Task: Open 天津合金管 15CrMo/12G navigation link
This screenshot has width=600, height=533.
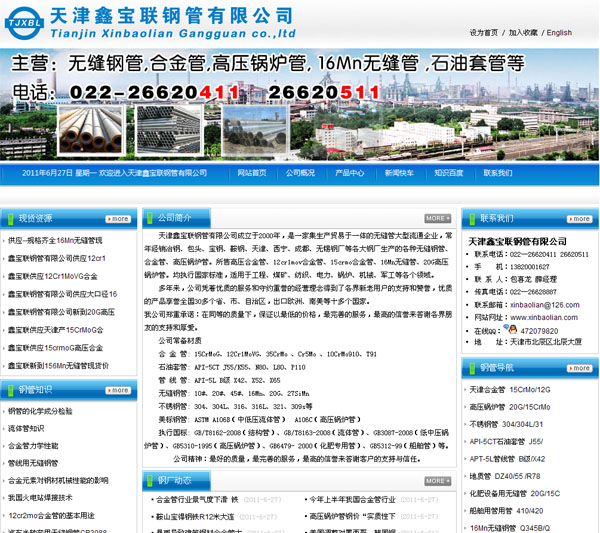Action: click(510, 390)
